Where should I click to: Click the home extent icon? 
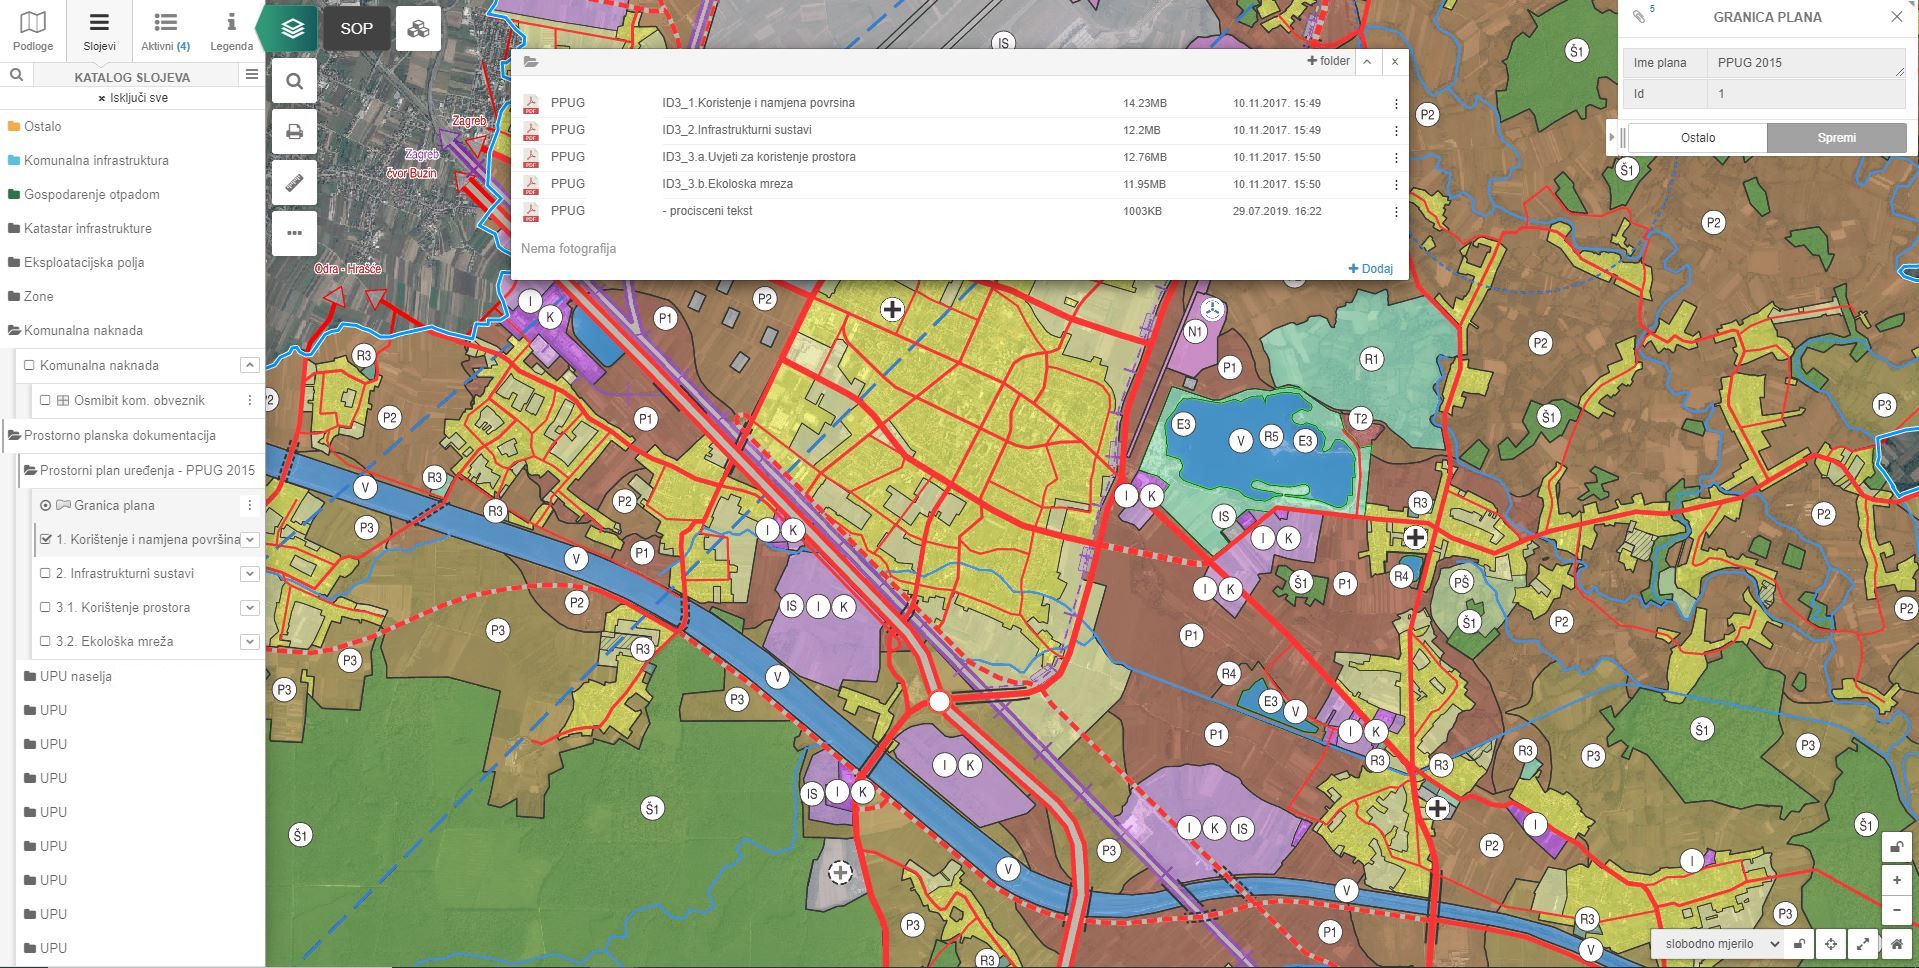[x=1897, y=944]
